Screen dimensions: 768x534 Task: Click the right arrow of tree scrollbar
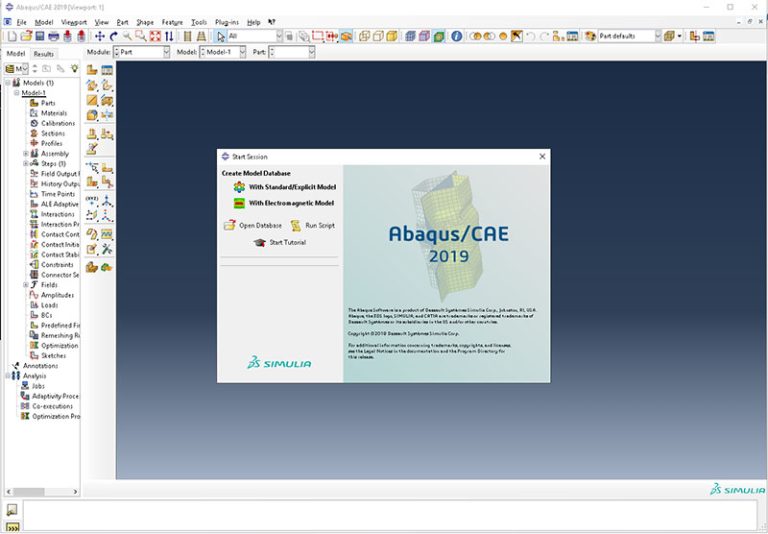tap(75, 491)
